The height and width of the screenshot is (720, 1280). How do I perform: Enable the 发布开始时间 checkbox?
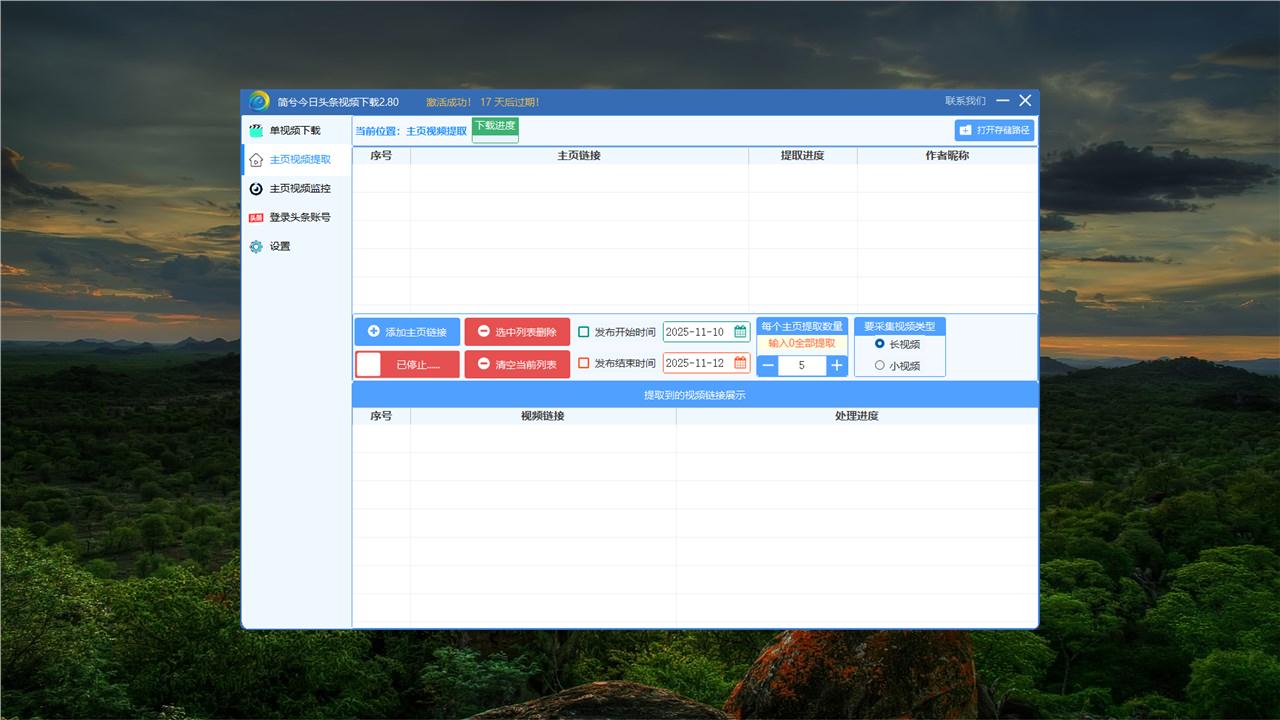tap(584, 332)
